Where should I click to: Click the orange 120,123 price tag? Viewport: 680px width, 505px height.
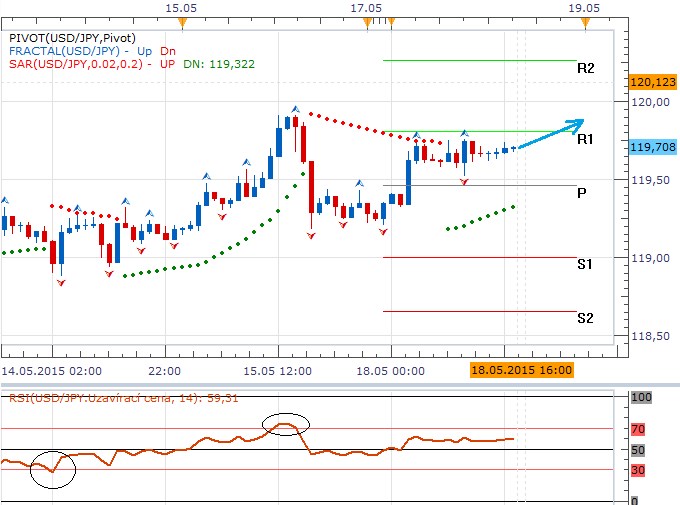pos(653,81)
